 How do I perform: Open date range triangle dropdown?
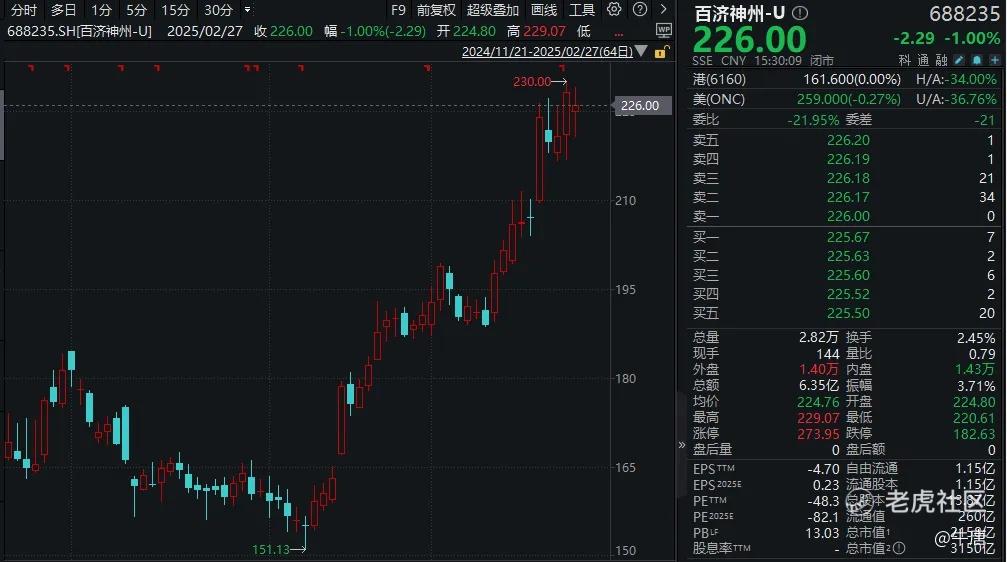click(x=641, y=51)
